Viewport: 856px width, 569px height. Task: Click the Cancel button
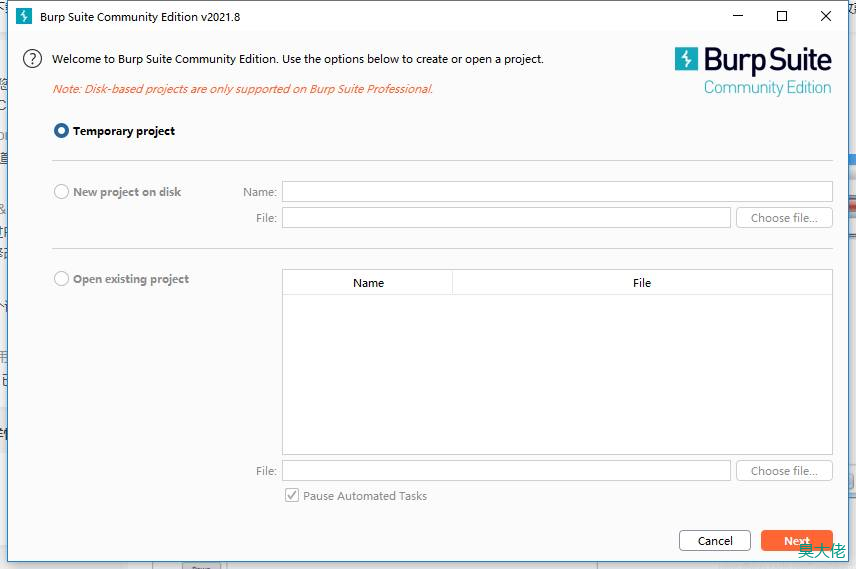tap(715, 541)
